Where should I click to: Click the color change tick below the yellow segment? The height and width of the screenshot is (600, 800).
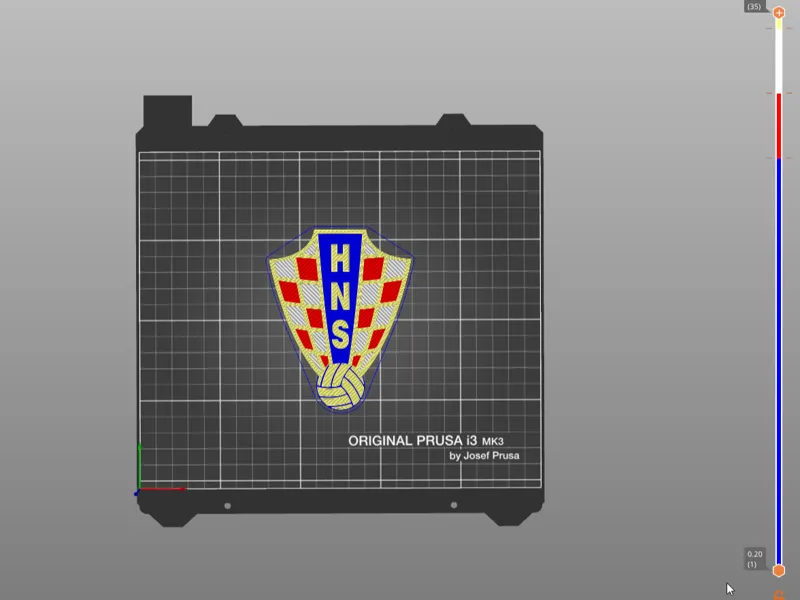pos(779,29)
